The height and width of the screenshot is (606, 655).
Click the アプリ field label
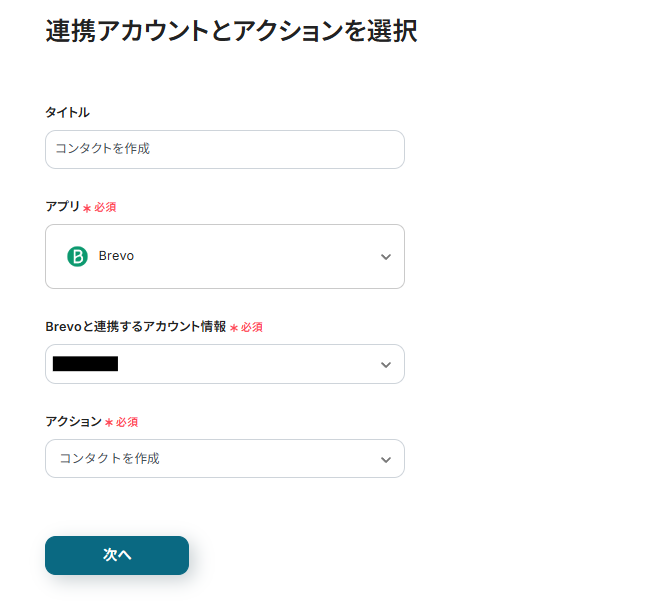[x=62, y=206]
